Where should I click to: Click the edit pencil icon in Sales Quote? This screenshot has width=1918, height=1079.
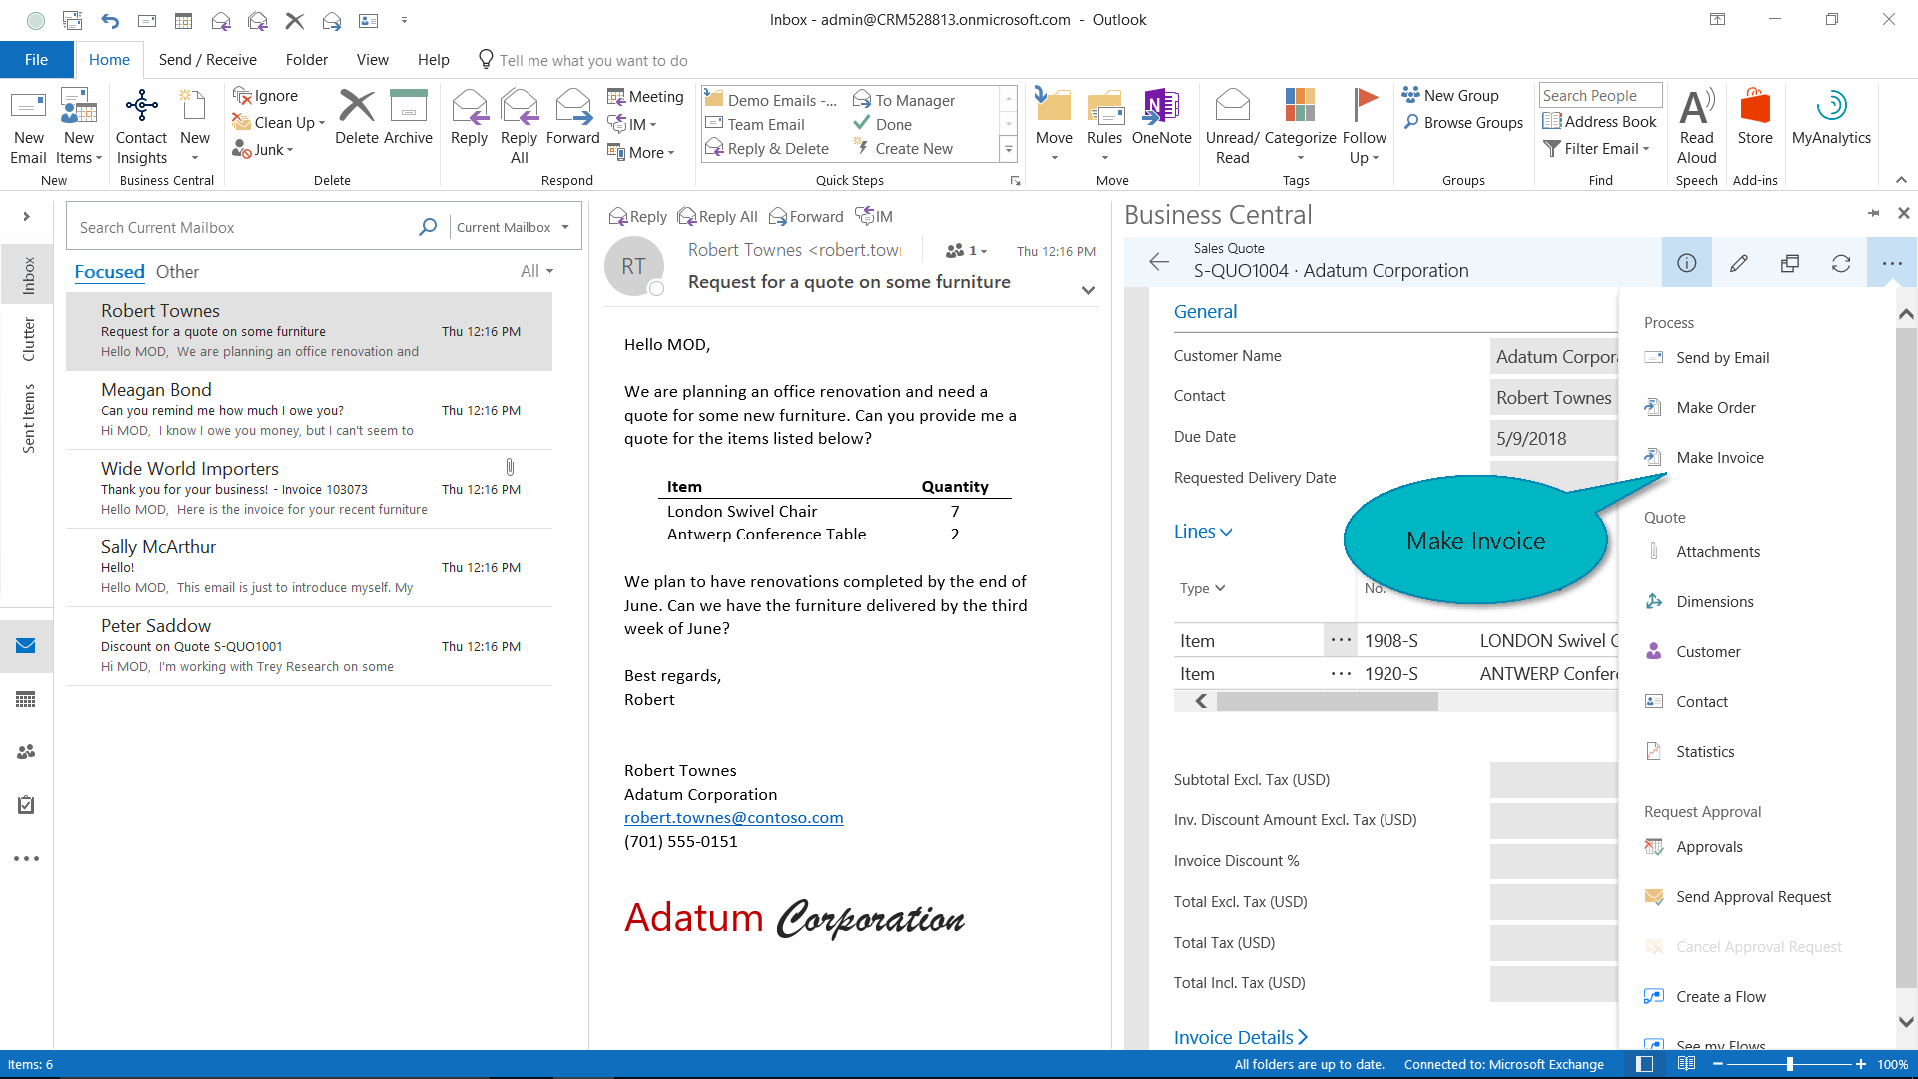pyautogui.click(x=1739, y=263)
